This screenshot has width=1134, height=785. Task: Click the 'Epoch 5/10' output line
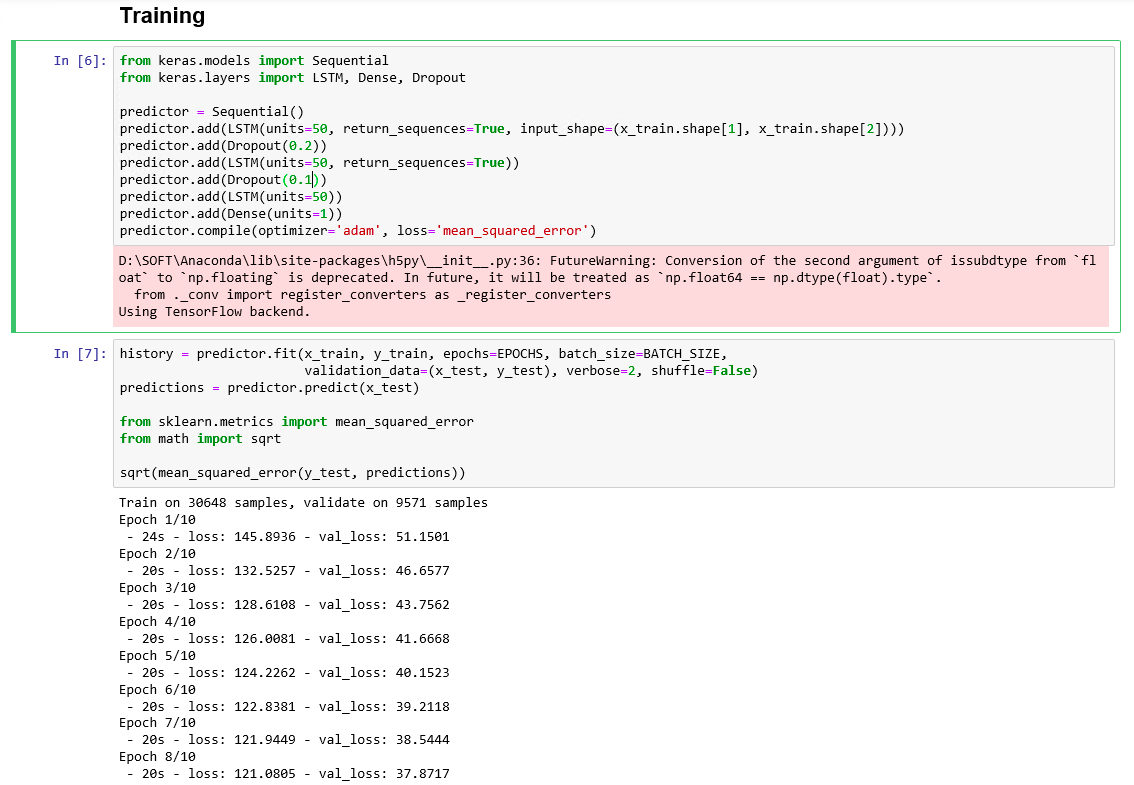[x=157, y=655]
